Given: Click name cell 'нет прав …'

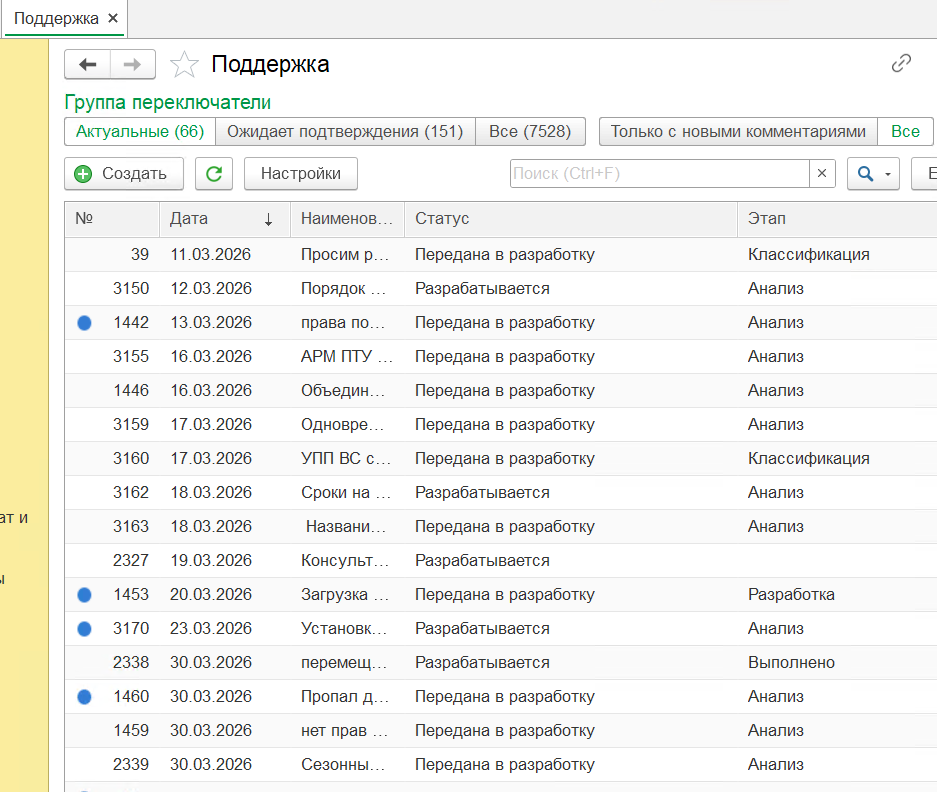Looking at the screenshot, I should (344, 731).
